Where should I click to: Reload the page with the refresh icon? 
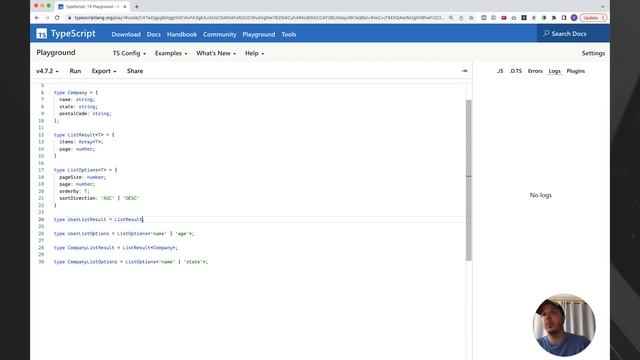pos(57,18)
